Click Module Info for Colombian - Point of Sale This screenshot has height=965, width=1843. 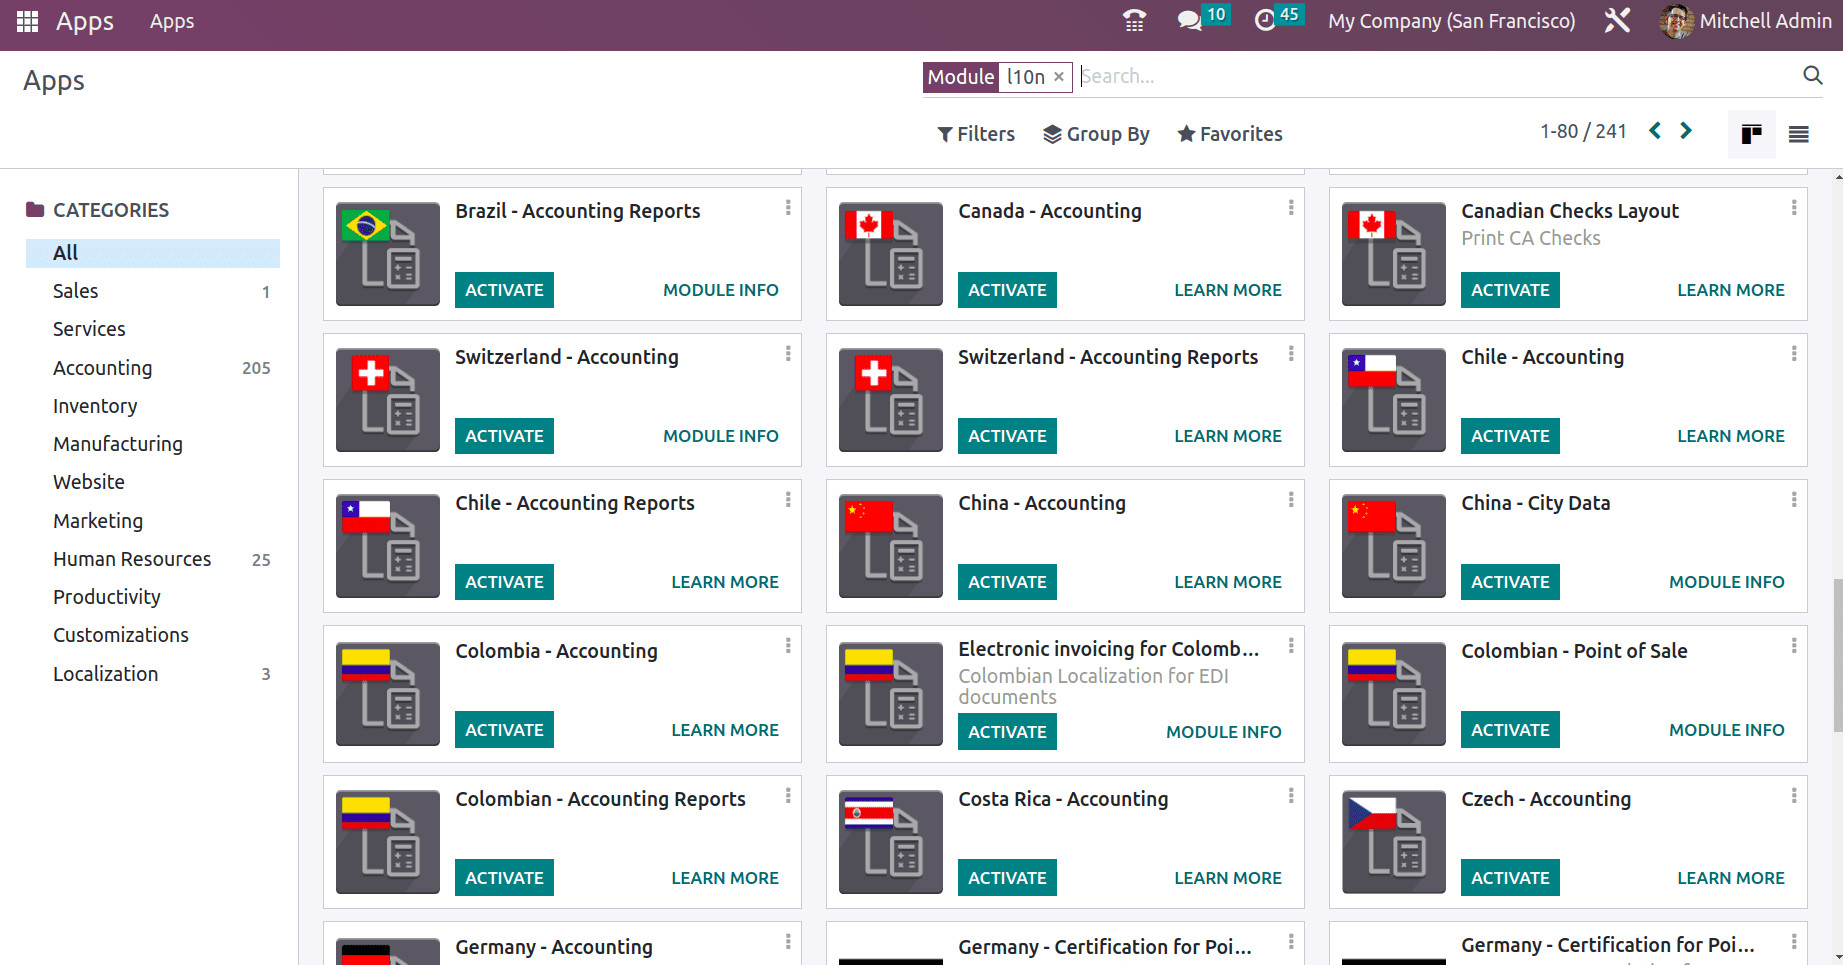coord(1726,730)
